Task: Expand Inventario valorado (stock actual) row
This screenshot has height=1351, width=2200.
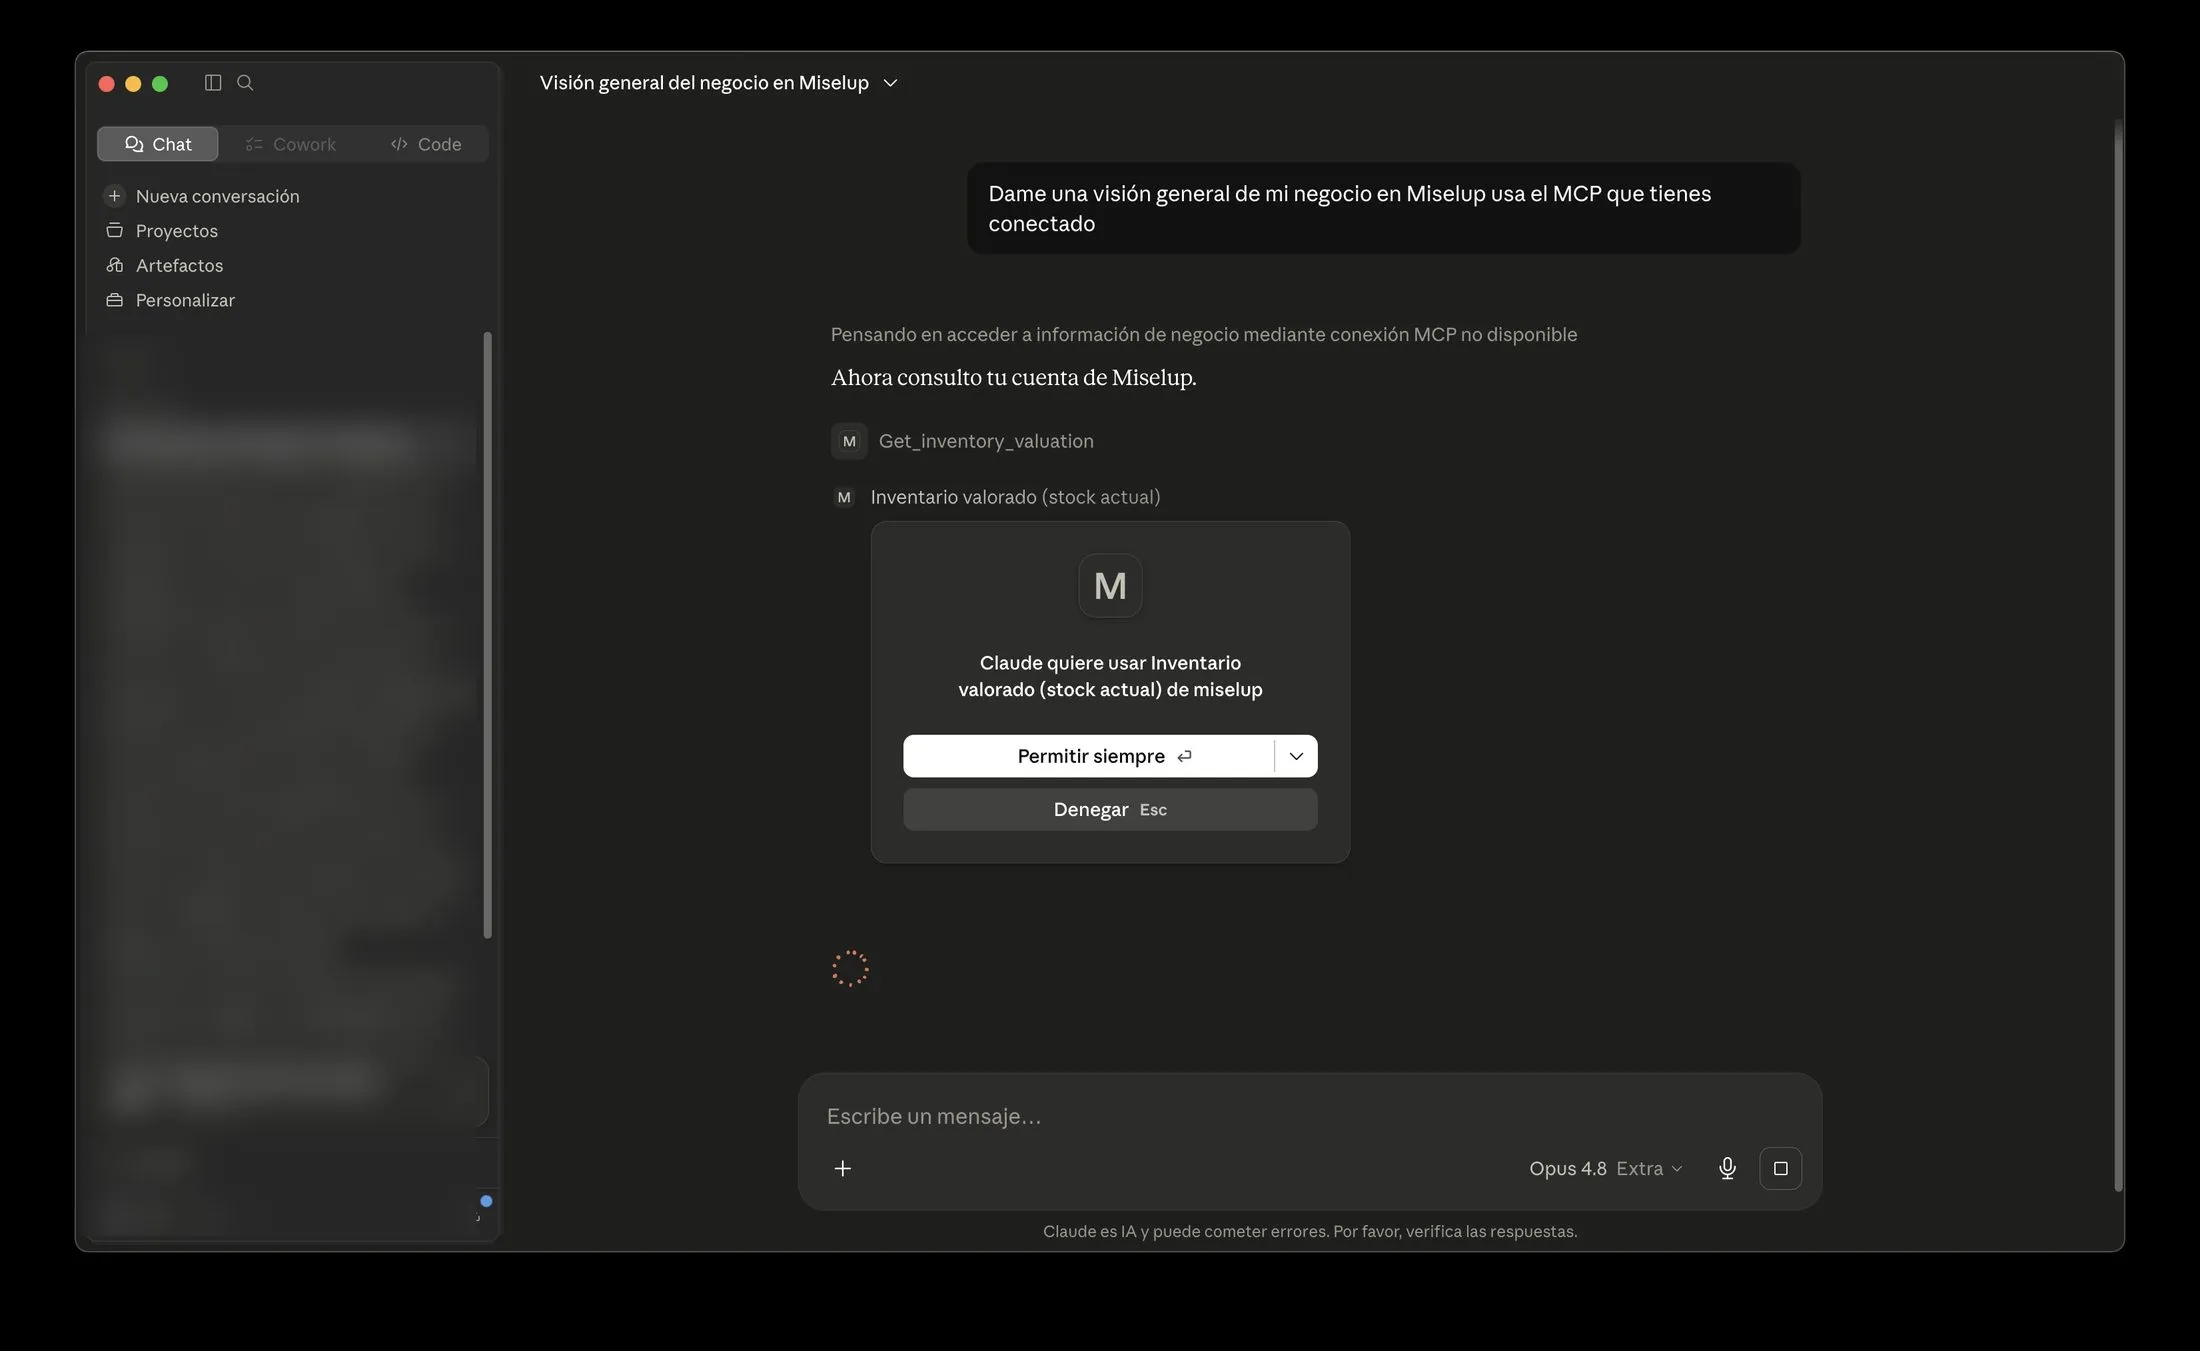Action: (1015, 497)
